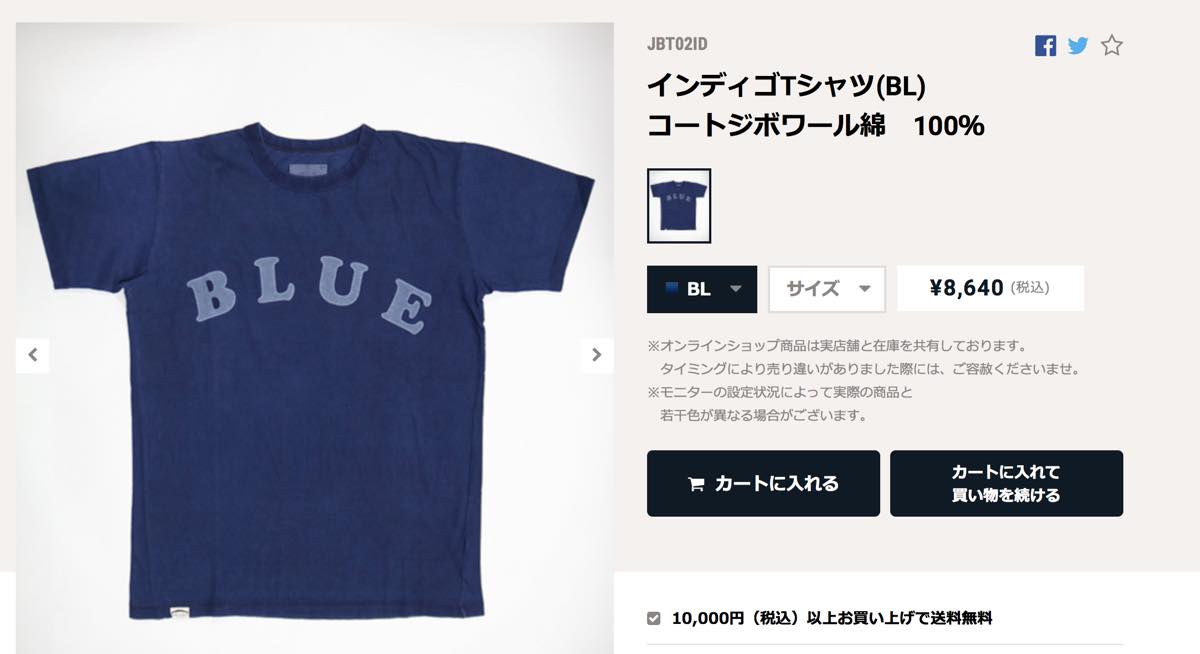Click the down arrow next to BL
The width and height of the screenshot is (1200, 654).
pos(736,289)
